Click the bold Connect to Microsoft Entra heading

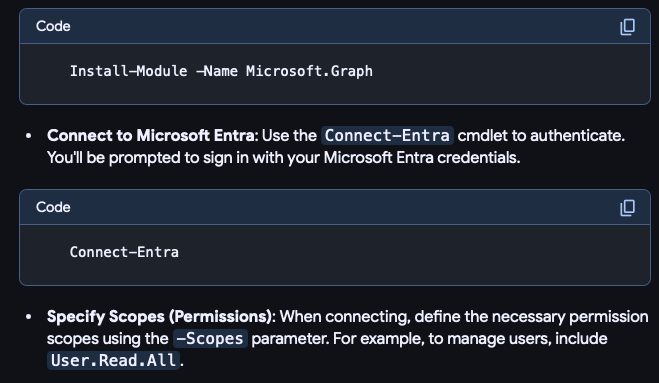click(150, 135)
